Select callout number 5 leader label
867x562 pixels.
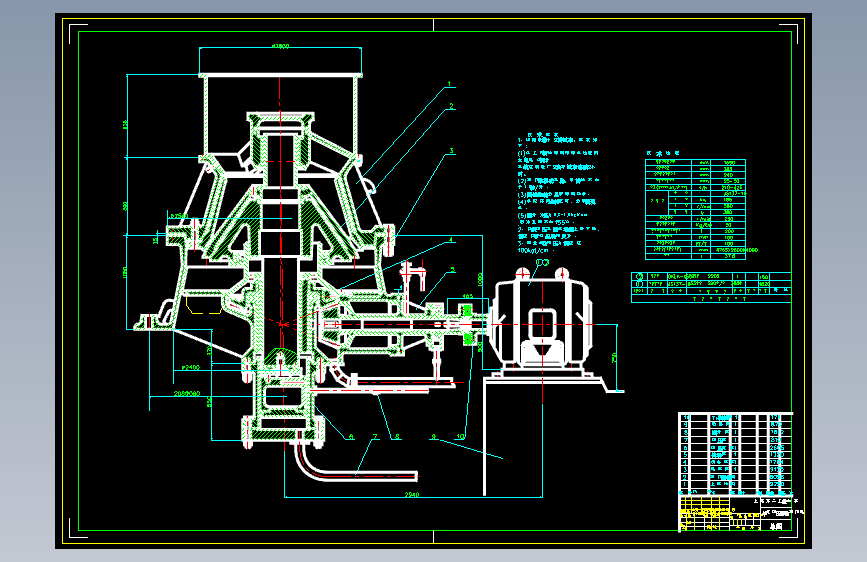pos(452,270)
